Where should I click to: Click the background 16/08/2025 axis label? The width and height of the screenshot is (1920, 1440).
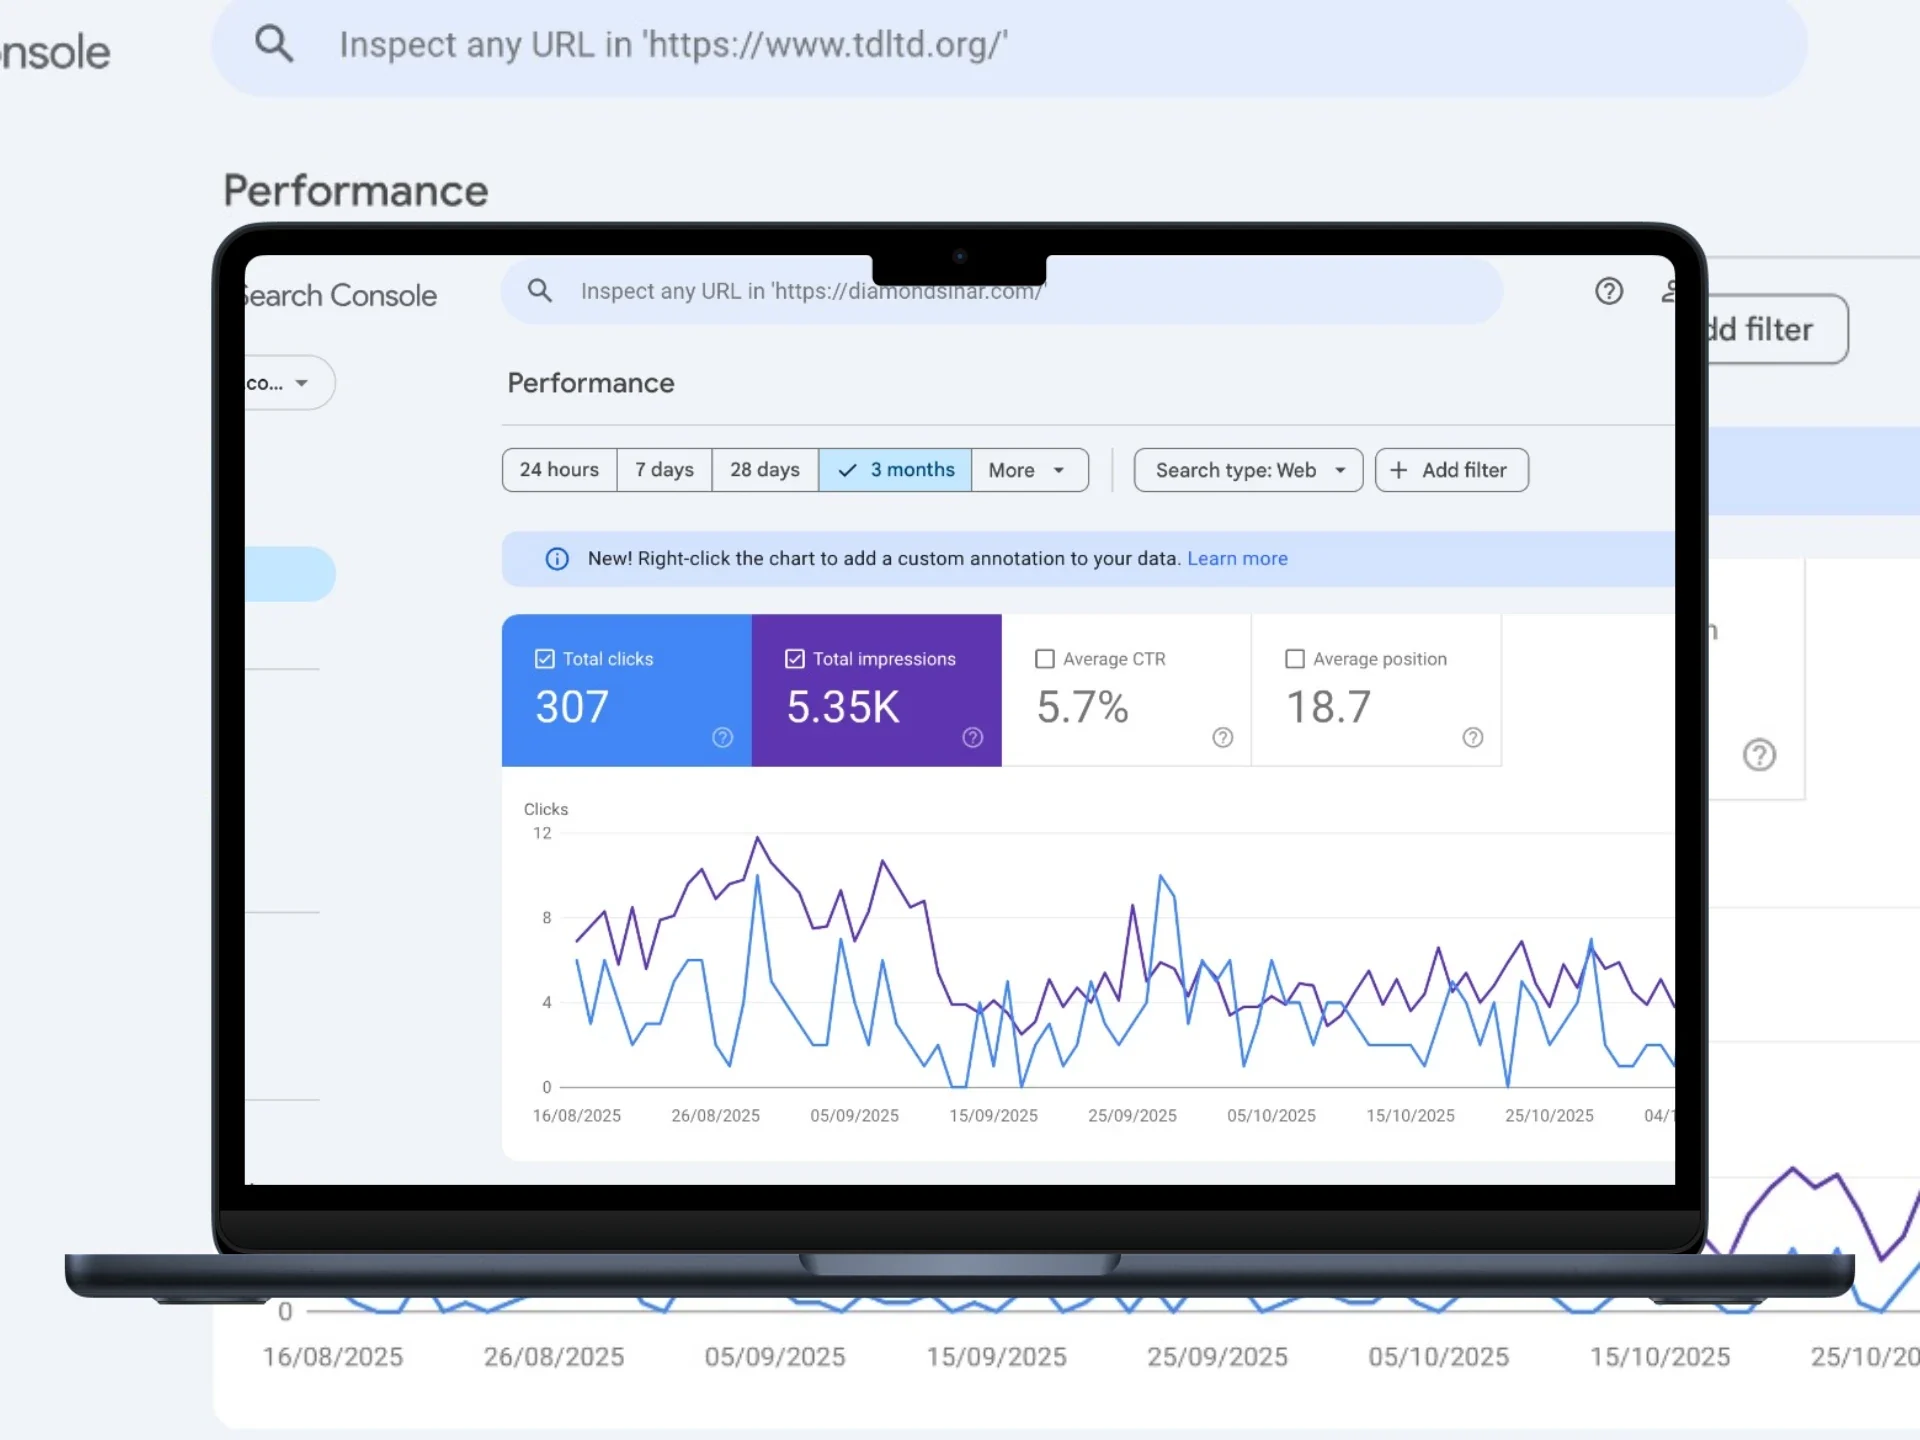pos(333,1357)
